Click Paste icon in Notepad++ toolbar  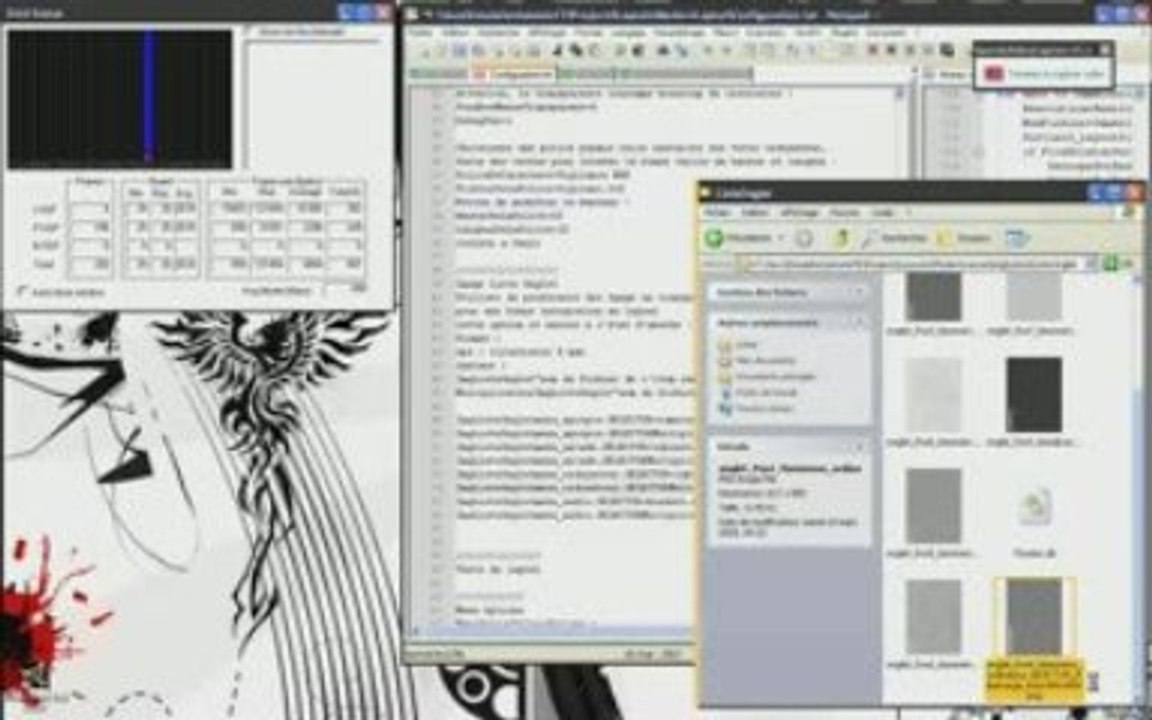[594, 50]
